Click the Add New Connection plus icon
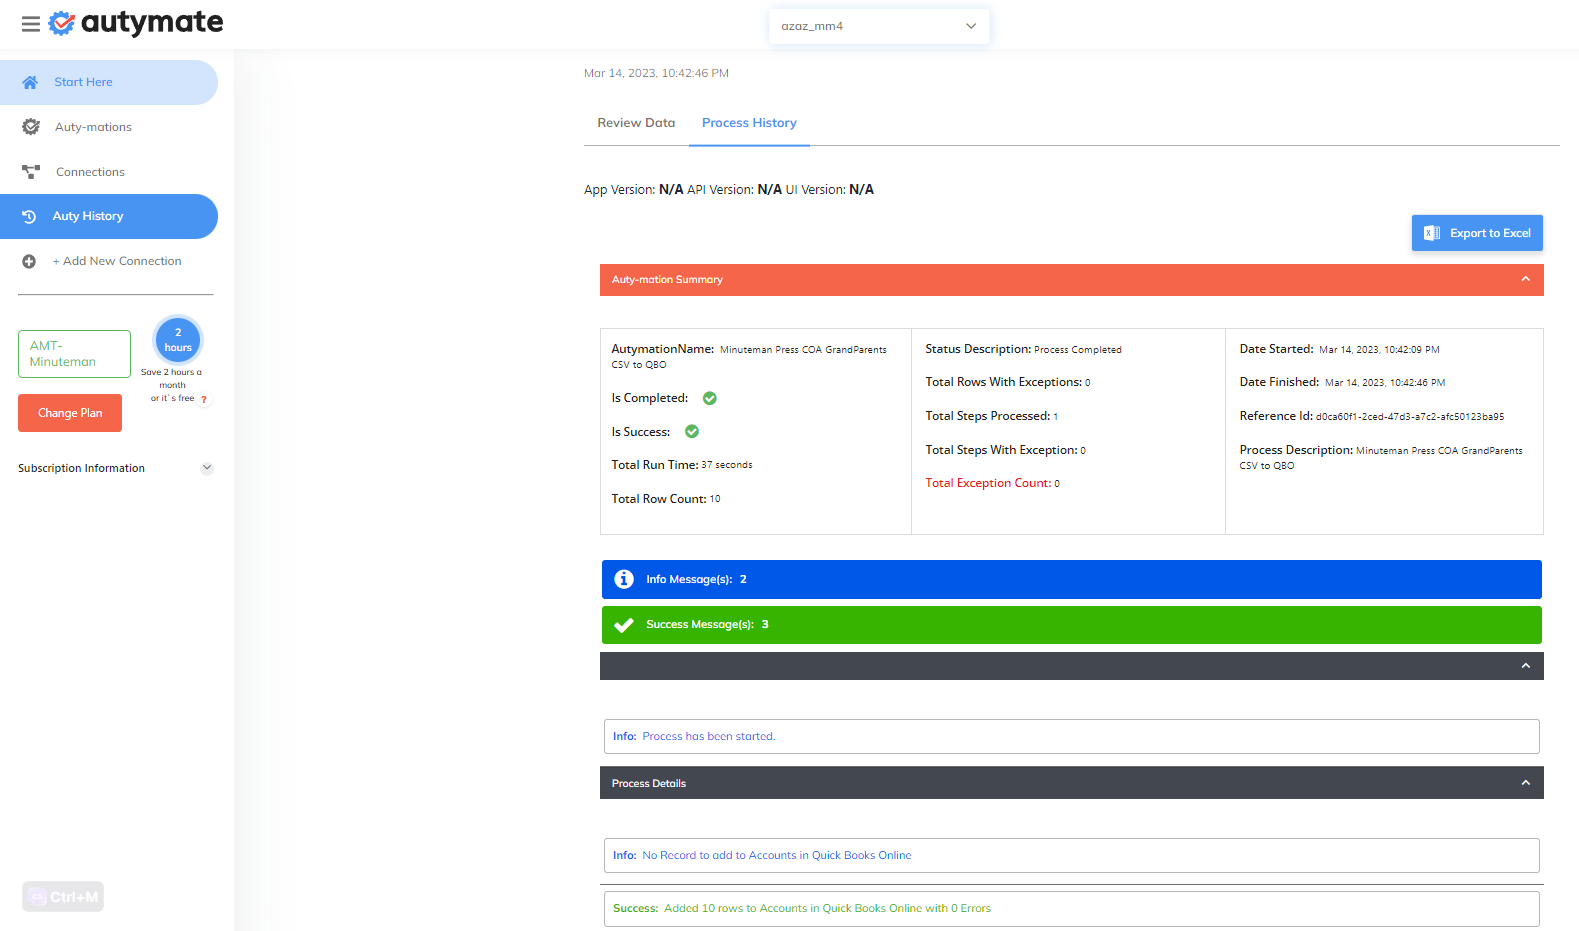Image resolution: width=1579 pixels, height=931 pixels. coord(29,261)
